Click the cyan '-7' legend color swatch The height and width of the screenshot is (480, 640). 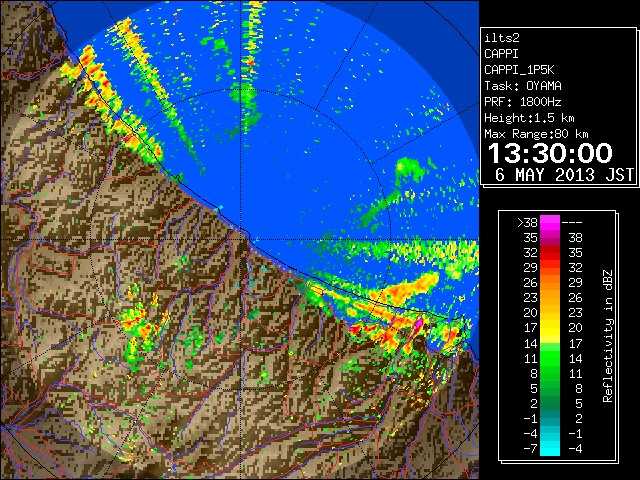click(549, 448)
